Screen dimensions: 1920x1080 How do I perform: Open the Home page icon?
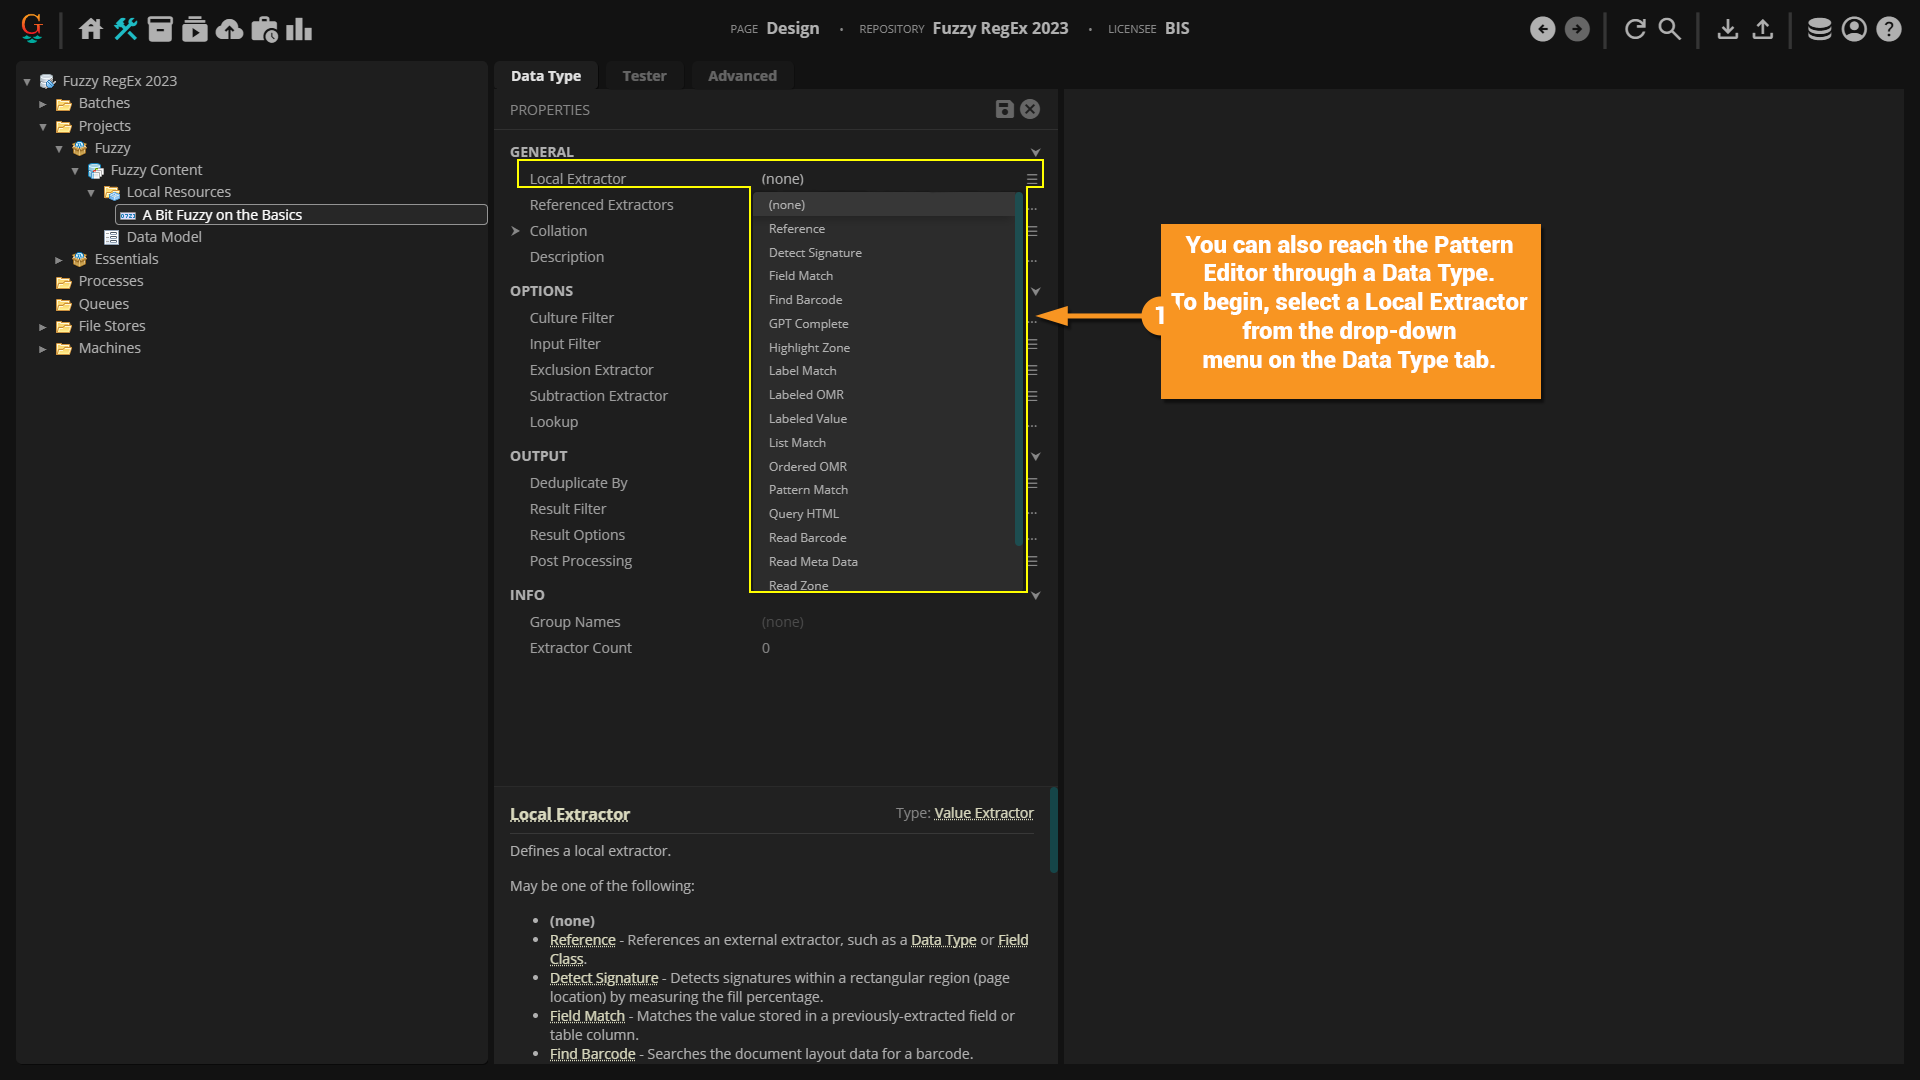coord(91,29)
